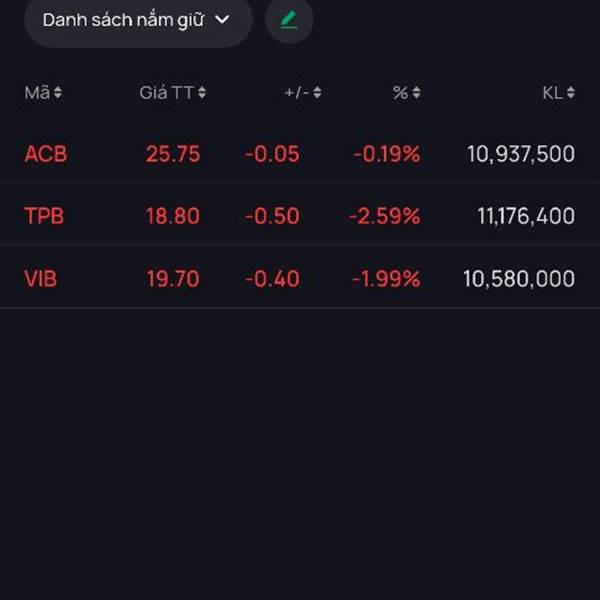Sort by % column arrows
Image resolution: width=600 pixels, height=600 pixels.
[x=417, y=93]
